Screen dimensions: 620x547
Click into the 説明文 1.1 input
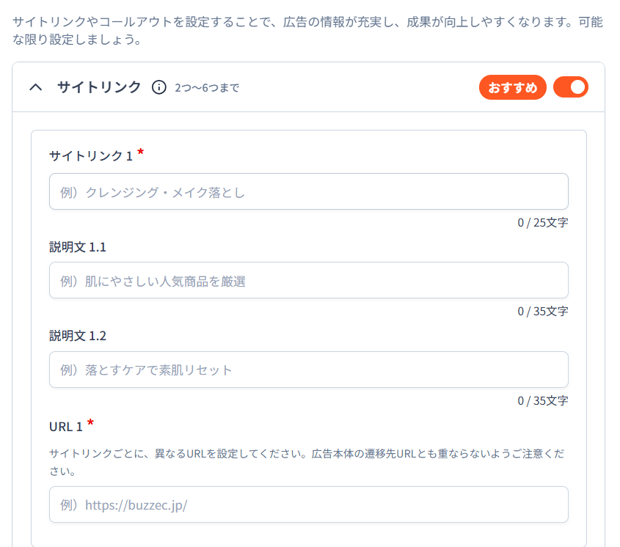(308, 281)
